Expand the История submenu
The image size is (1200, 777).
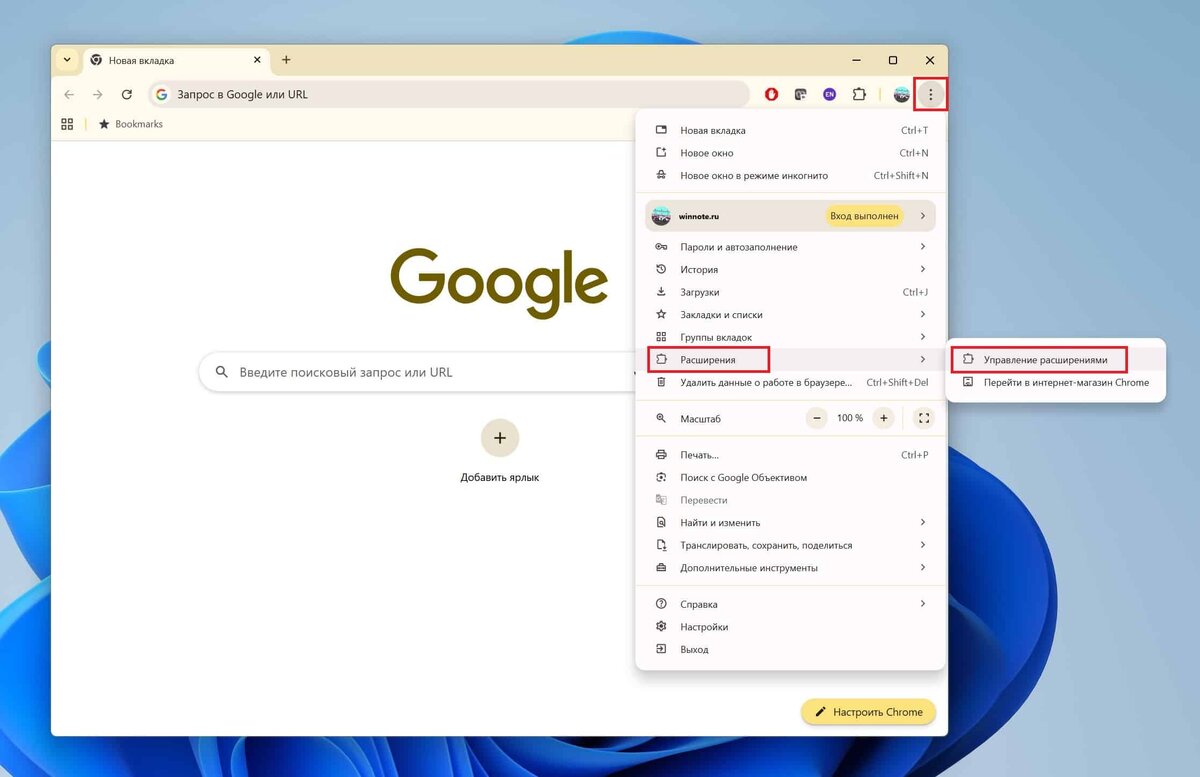pyautogui.click(x=790, y=269)
